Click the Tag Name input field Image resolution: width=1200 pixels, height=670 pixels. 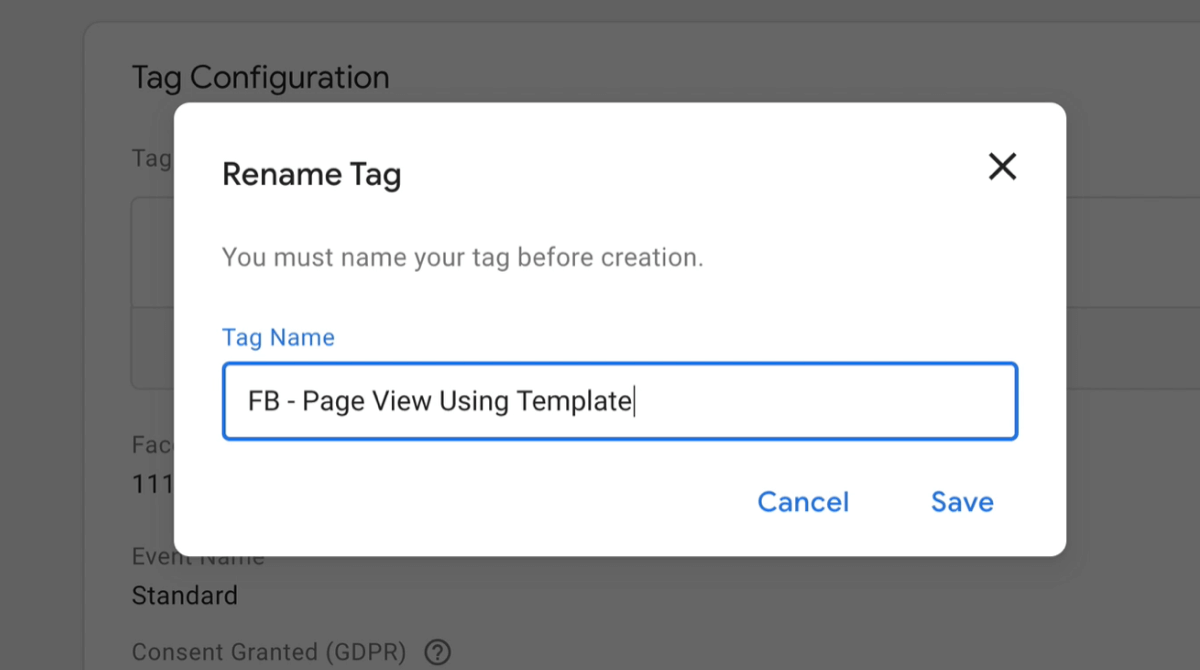tap(620, 401)
